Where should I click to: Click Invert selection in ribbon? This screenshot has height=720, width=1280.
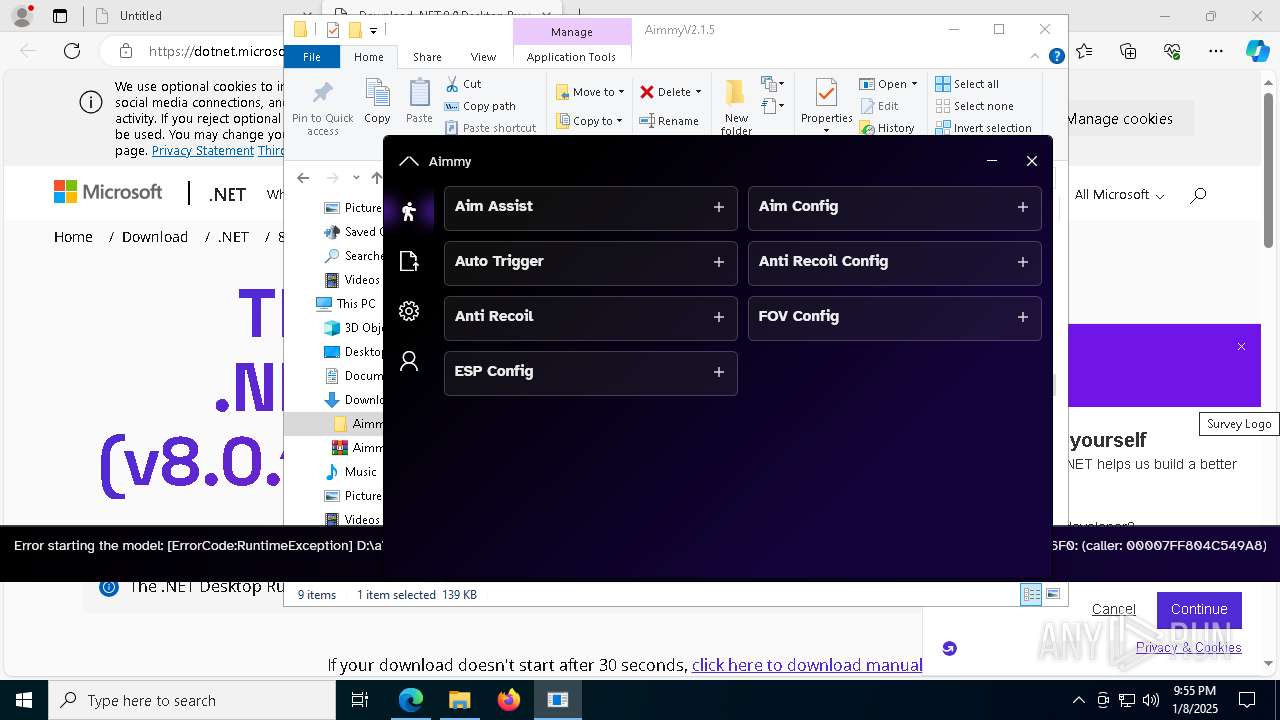983,128
